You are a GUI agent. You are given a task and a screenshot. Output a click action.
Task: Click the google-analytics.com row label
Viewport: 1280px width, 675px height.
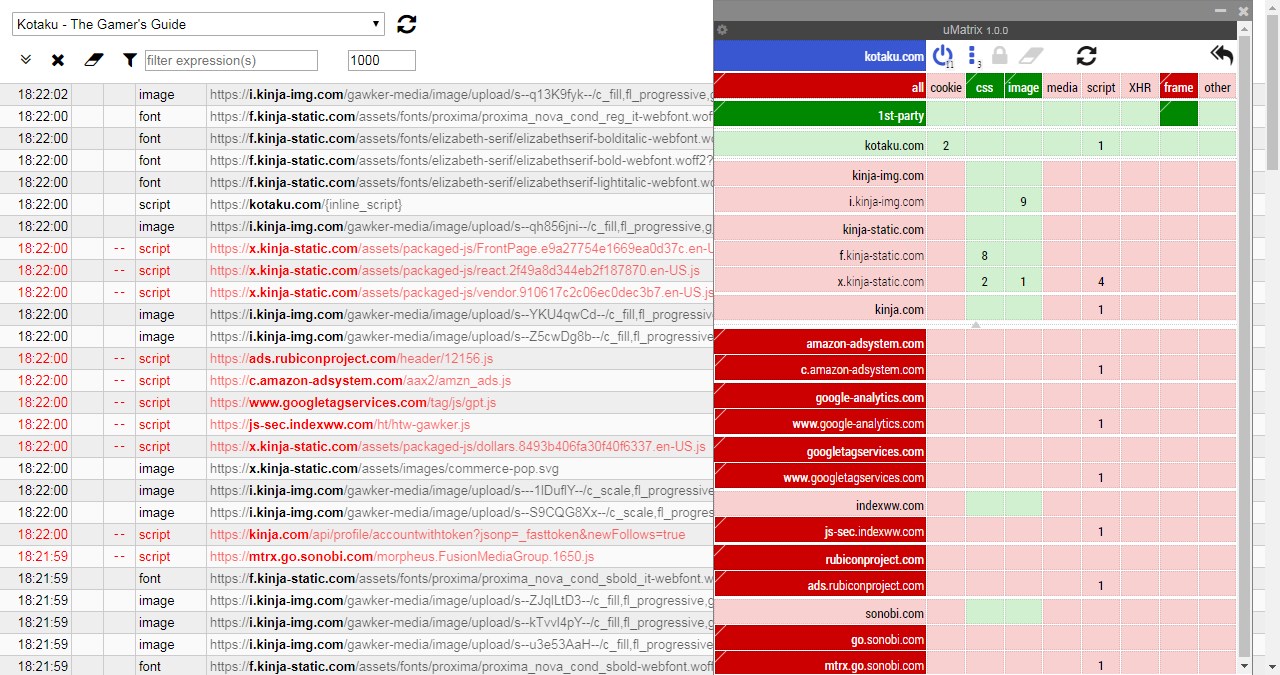click(x=820, y=397)
